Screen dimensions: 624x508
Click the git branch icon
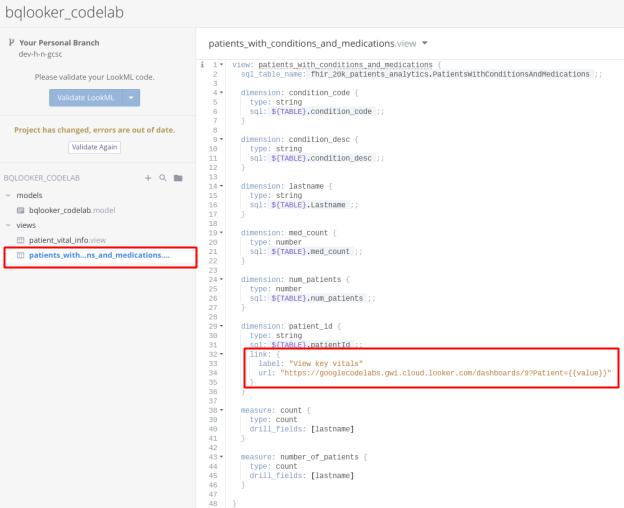[11, 43]
